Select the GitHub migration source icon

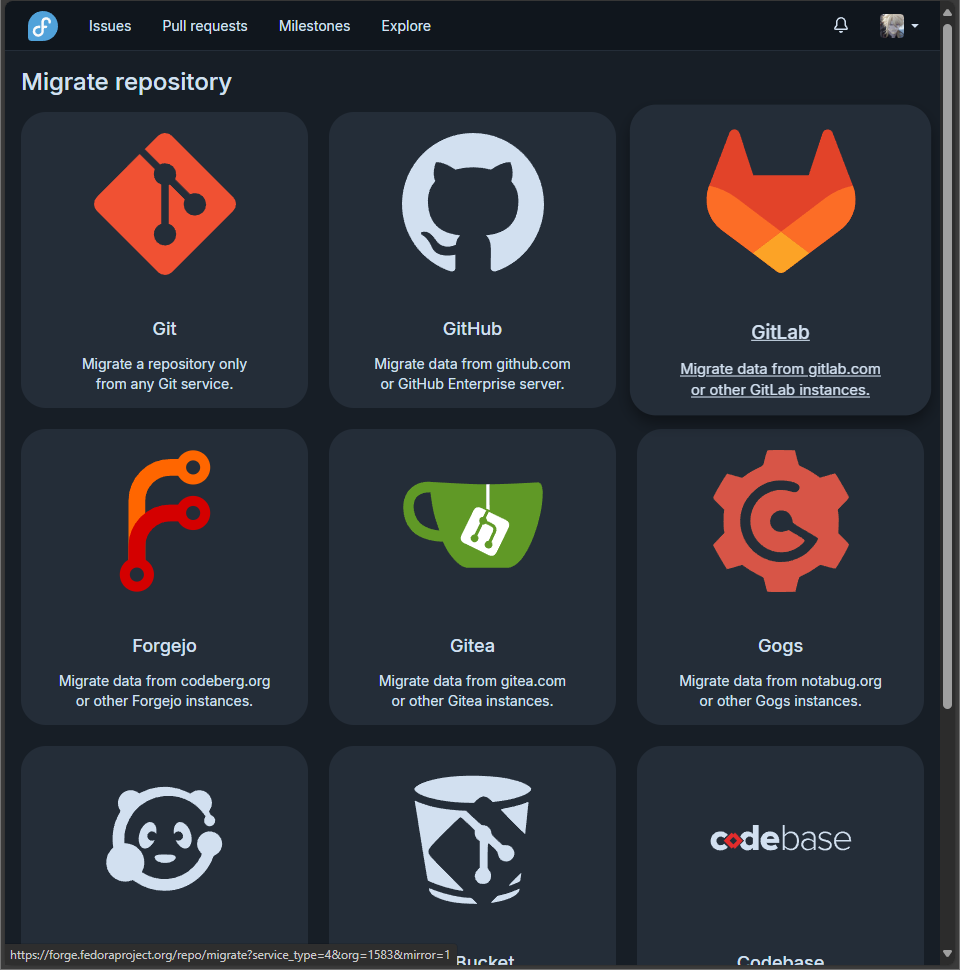click(472, 203)
